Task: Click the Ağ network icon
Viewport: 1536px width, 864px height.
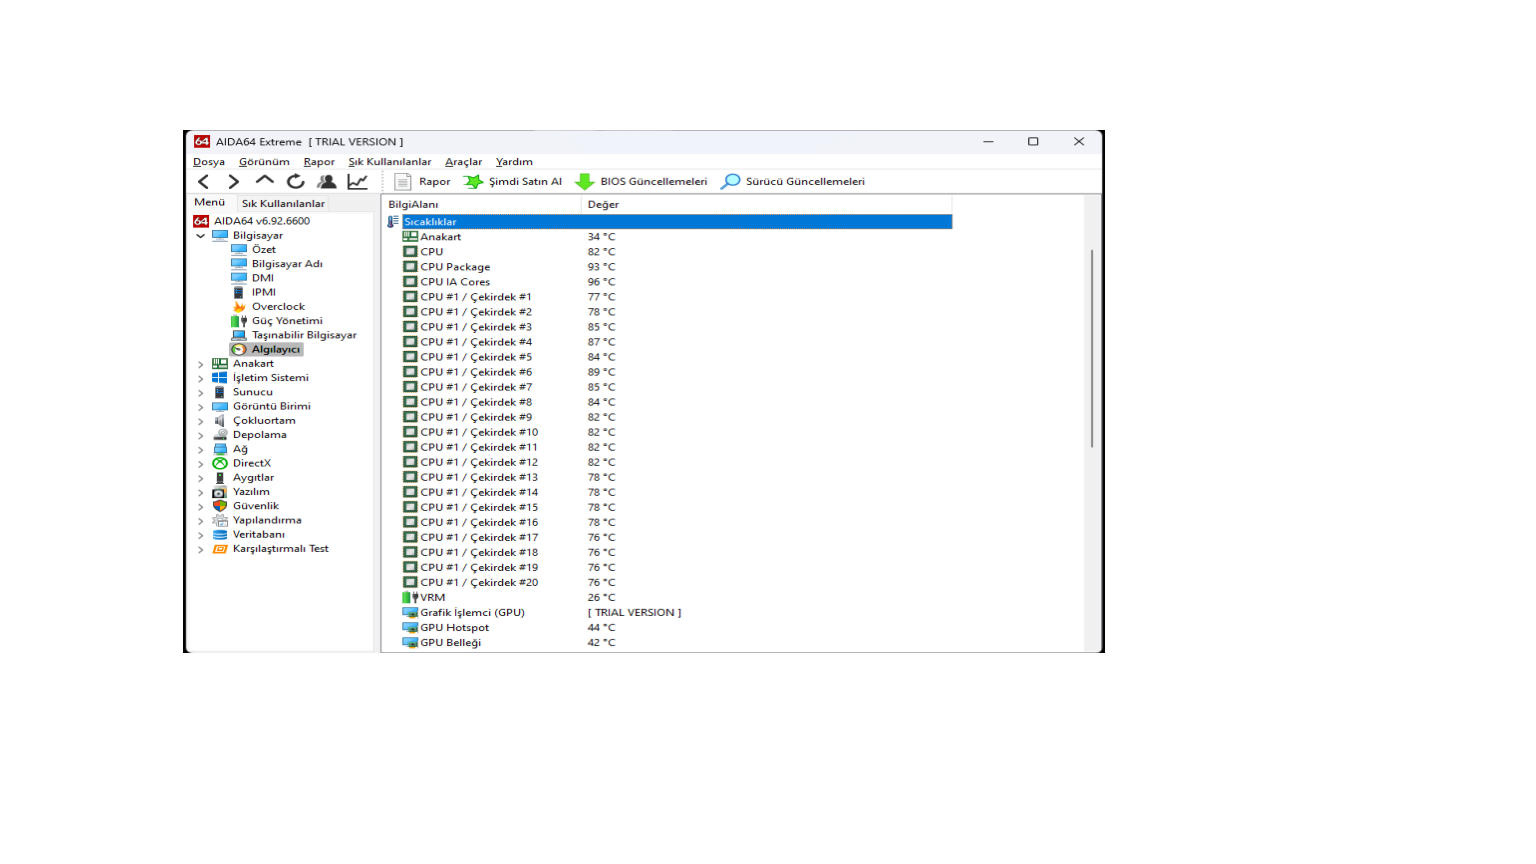Action: point(220,450)
